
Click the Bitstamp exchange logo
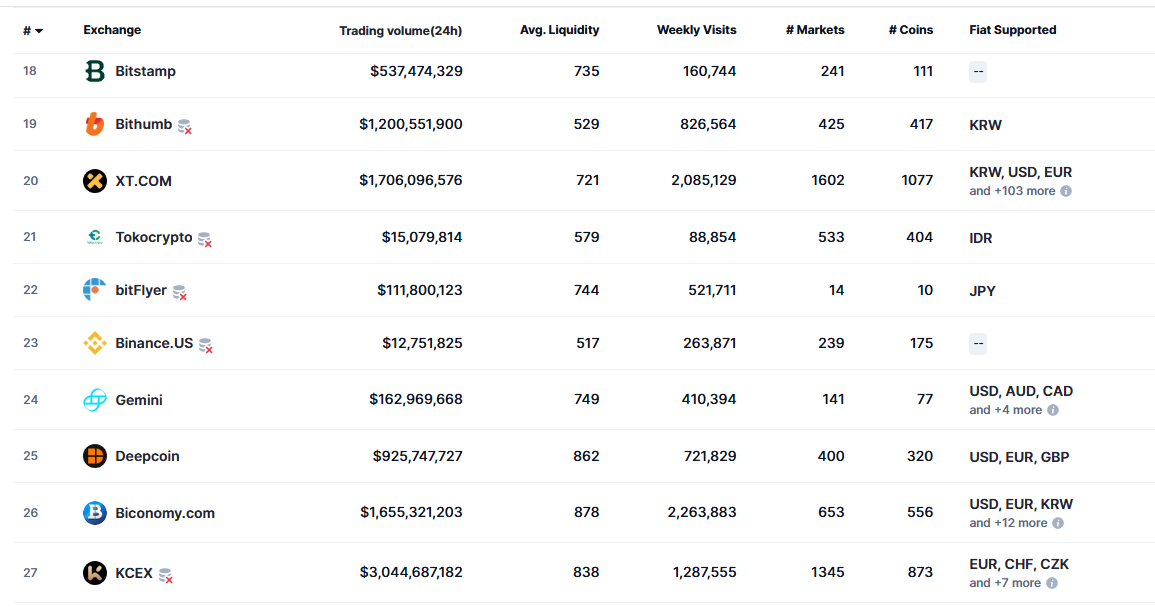tap(95, 71)
